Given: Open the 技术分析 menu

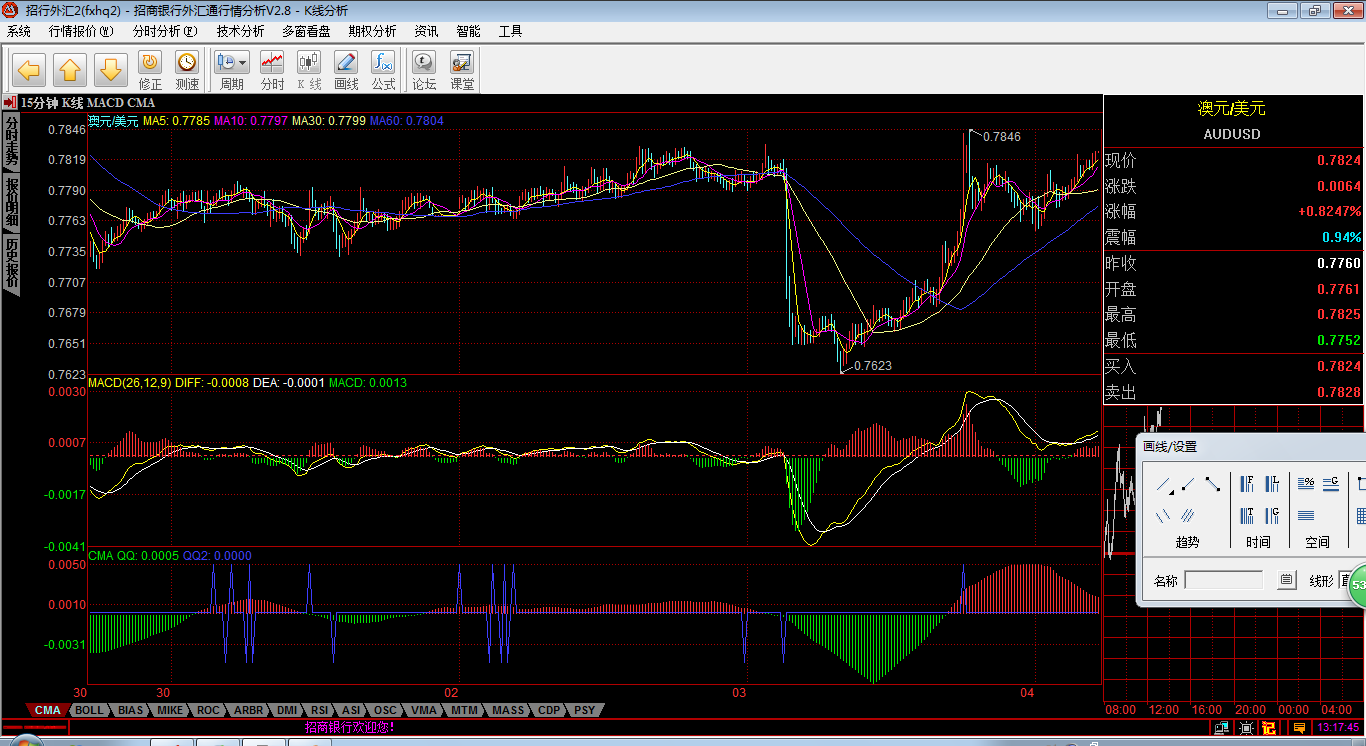Looking at the screenshot, I should [240, 31].
